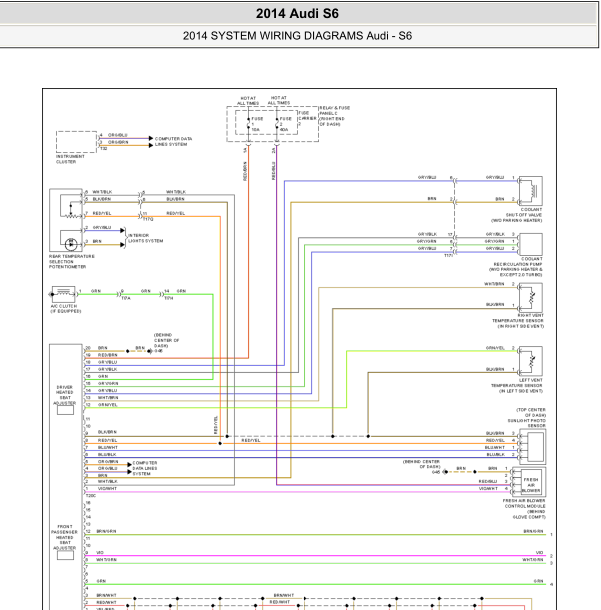Screen dimensions: 601x610
Task: Click pin 8 WHT/GRN label on passenger connector
Action: click(106, 559)
